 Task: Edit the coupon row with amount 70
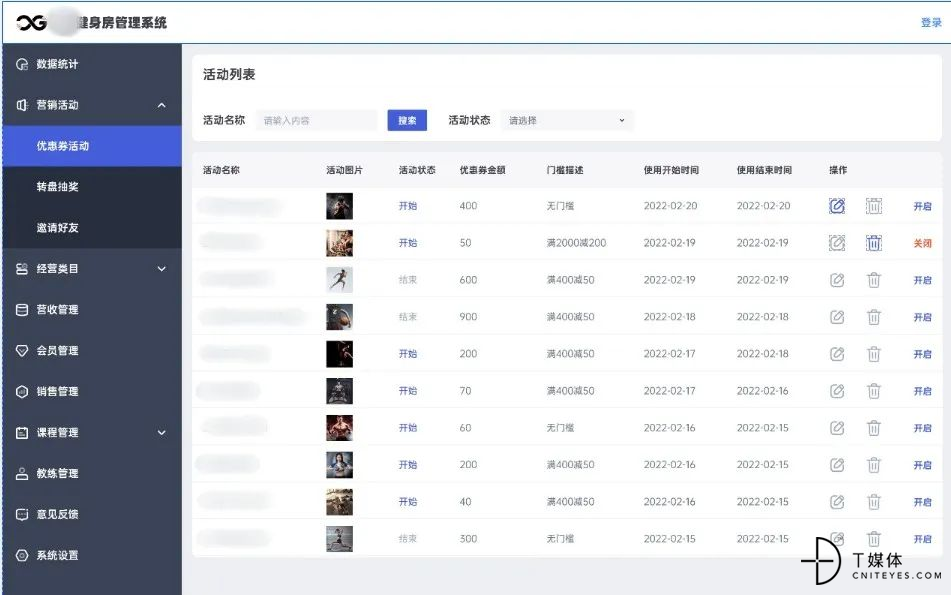837,391
